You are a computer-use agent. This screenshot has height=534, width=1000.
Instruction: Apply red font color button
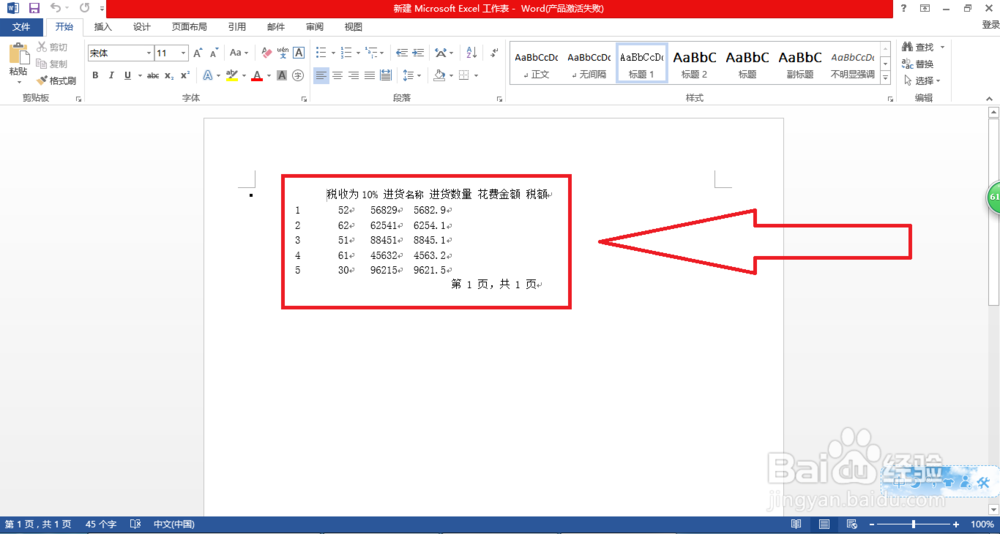pos(257,75)
